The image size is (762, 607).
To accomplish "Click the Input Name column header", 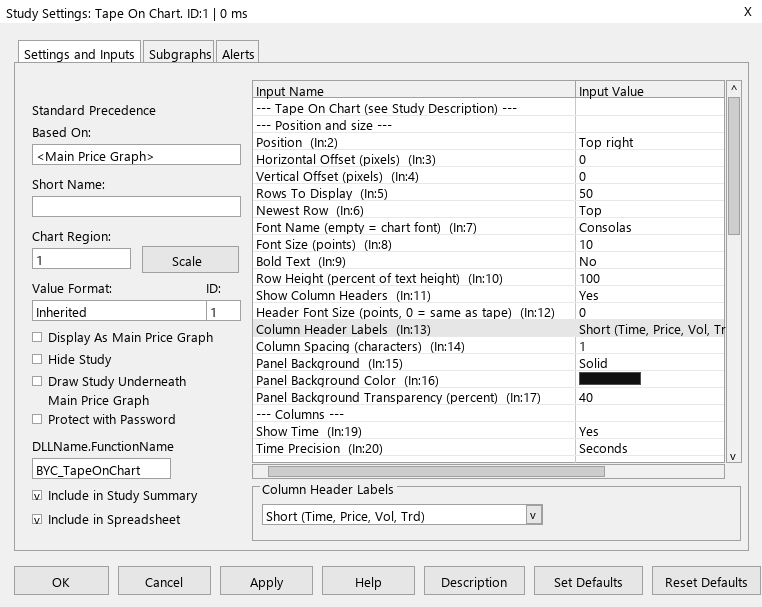I will pos(414,91).
